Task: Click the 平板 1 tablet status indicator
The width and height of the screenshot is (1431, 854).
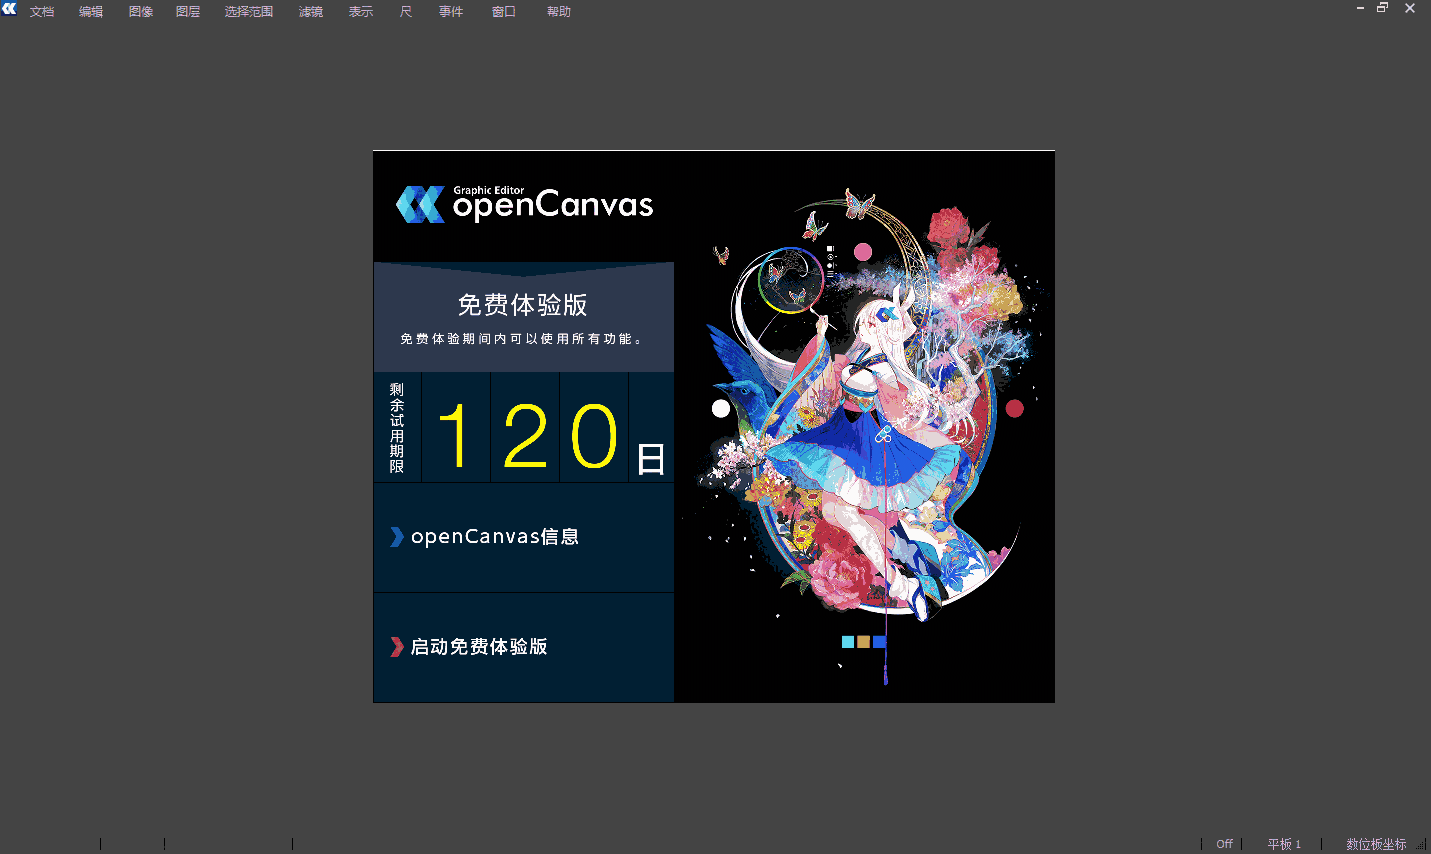Action: (x=1283, y=843)
